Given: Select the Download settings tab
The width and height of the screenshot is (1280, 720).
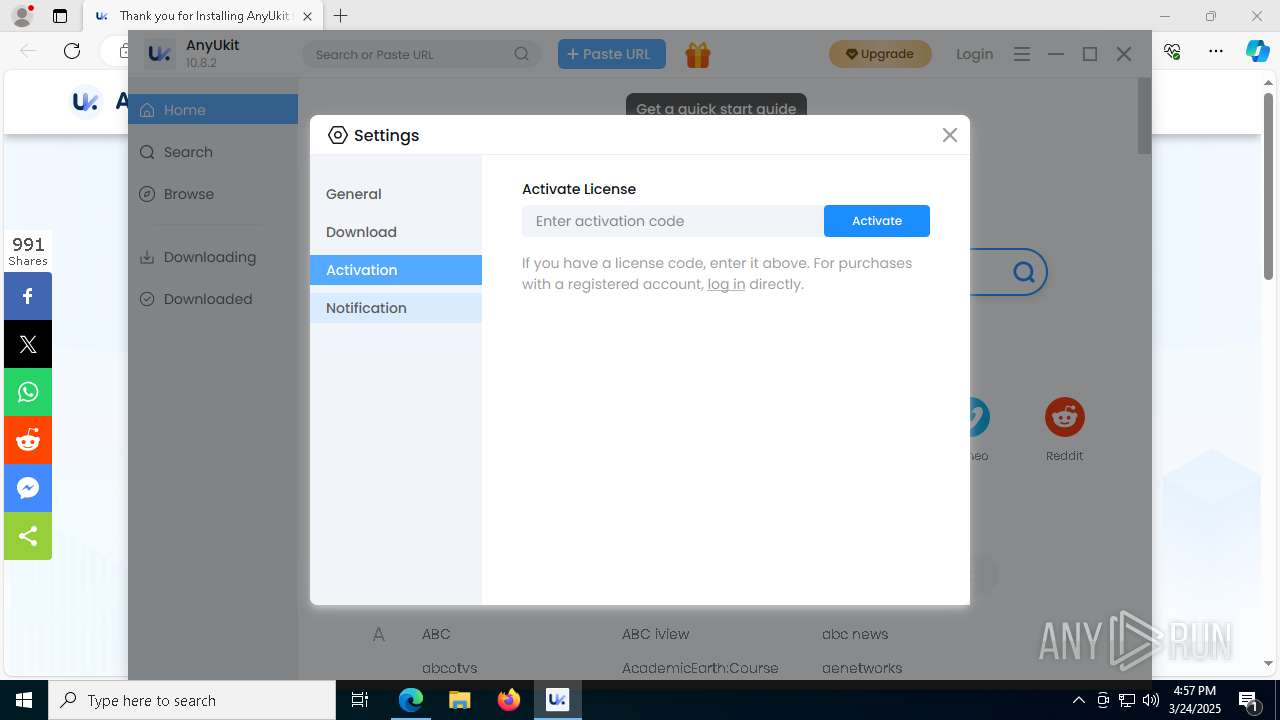Looking at the screenshot, I should tap(396, 232).
